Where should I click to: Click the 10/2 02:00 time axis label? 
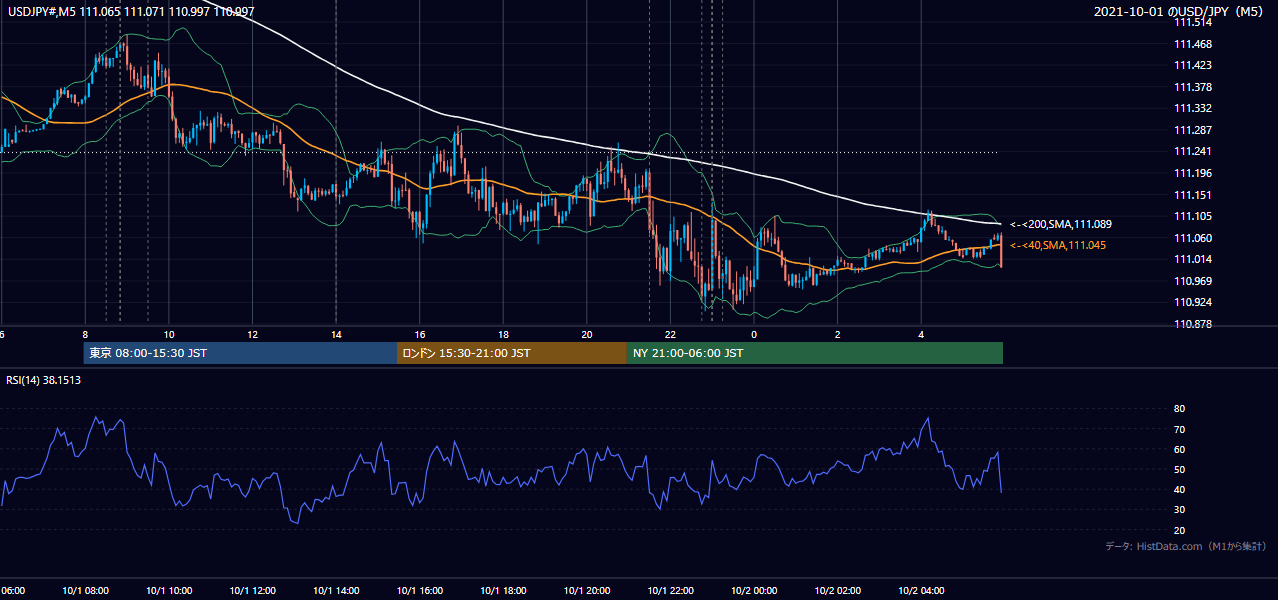(838, 591)
